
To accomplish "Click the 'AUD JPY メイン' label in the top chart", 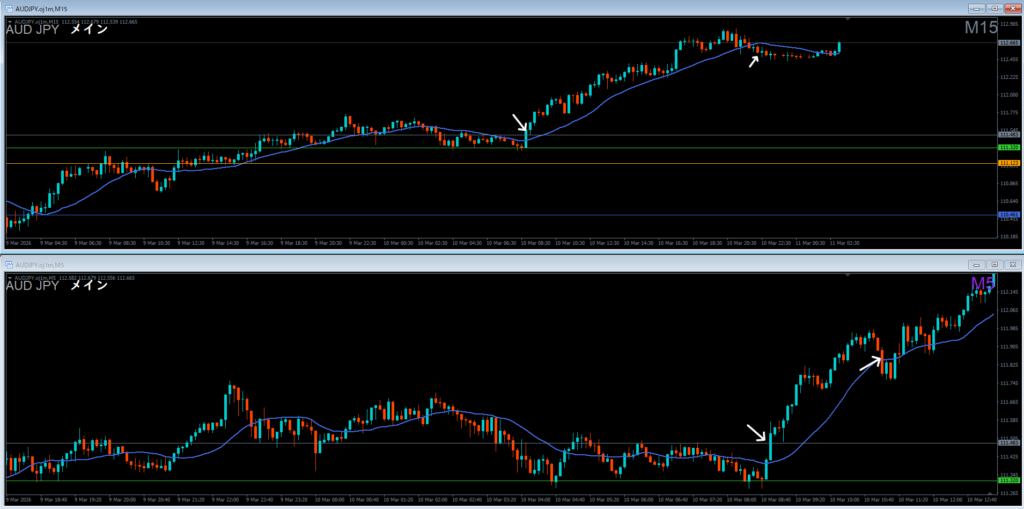I will pyautogui.click(x=57, y=30).
